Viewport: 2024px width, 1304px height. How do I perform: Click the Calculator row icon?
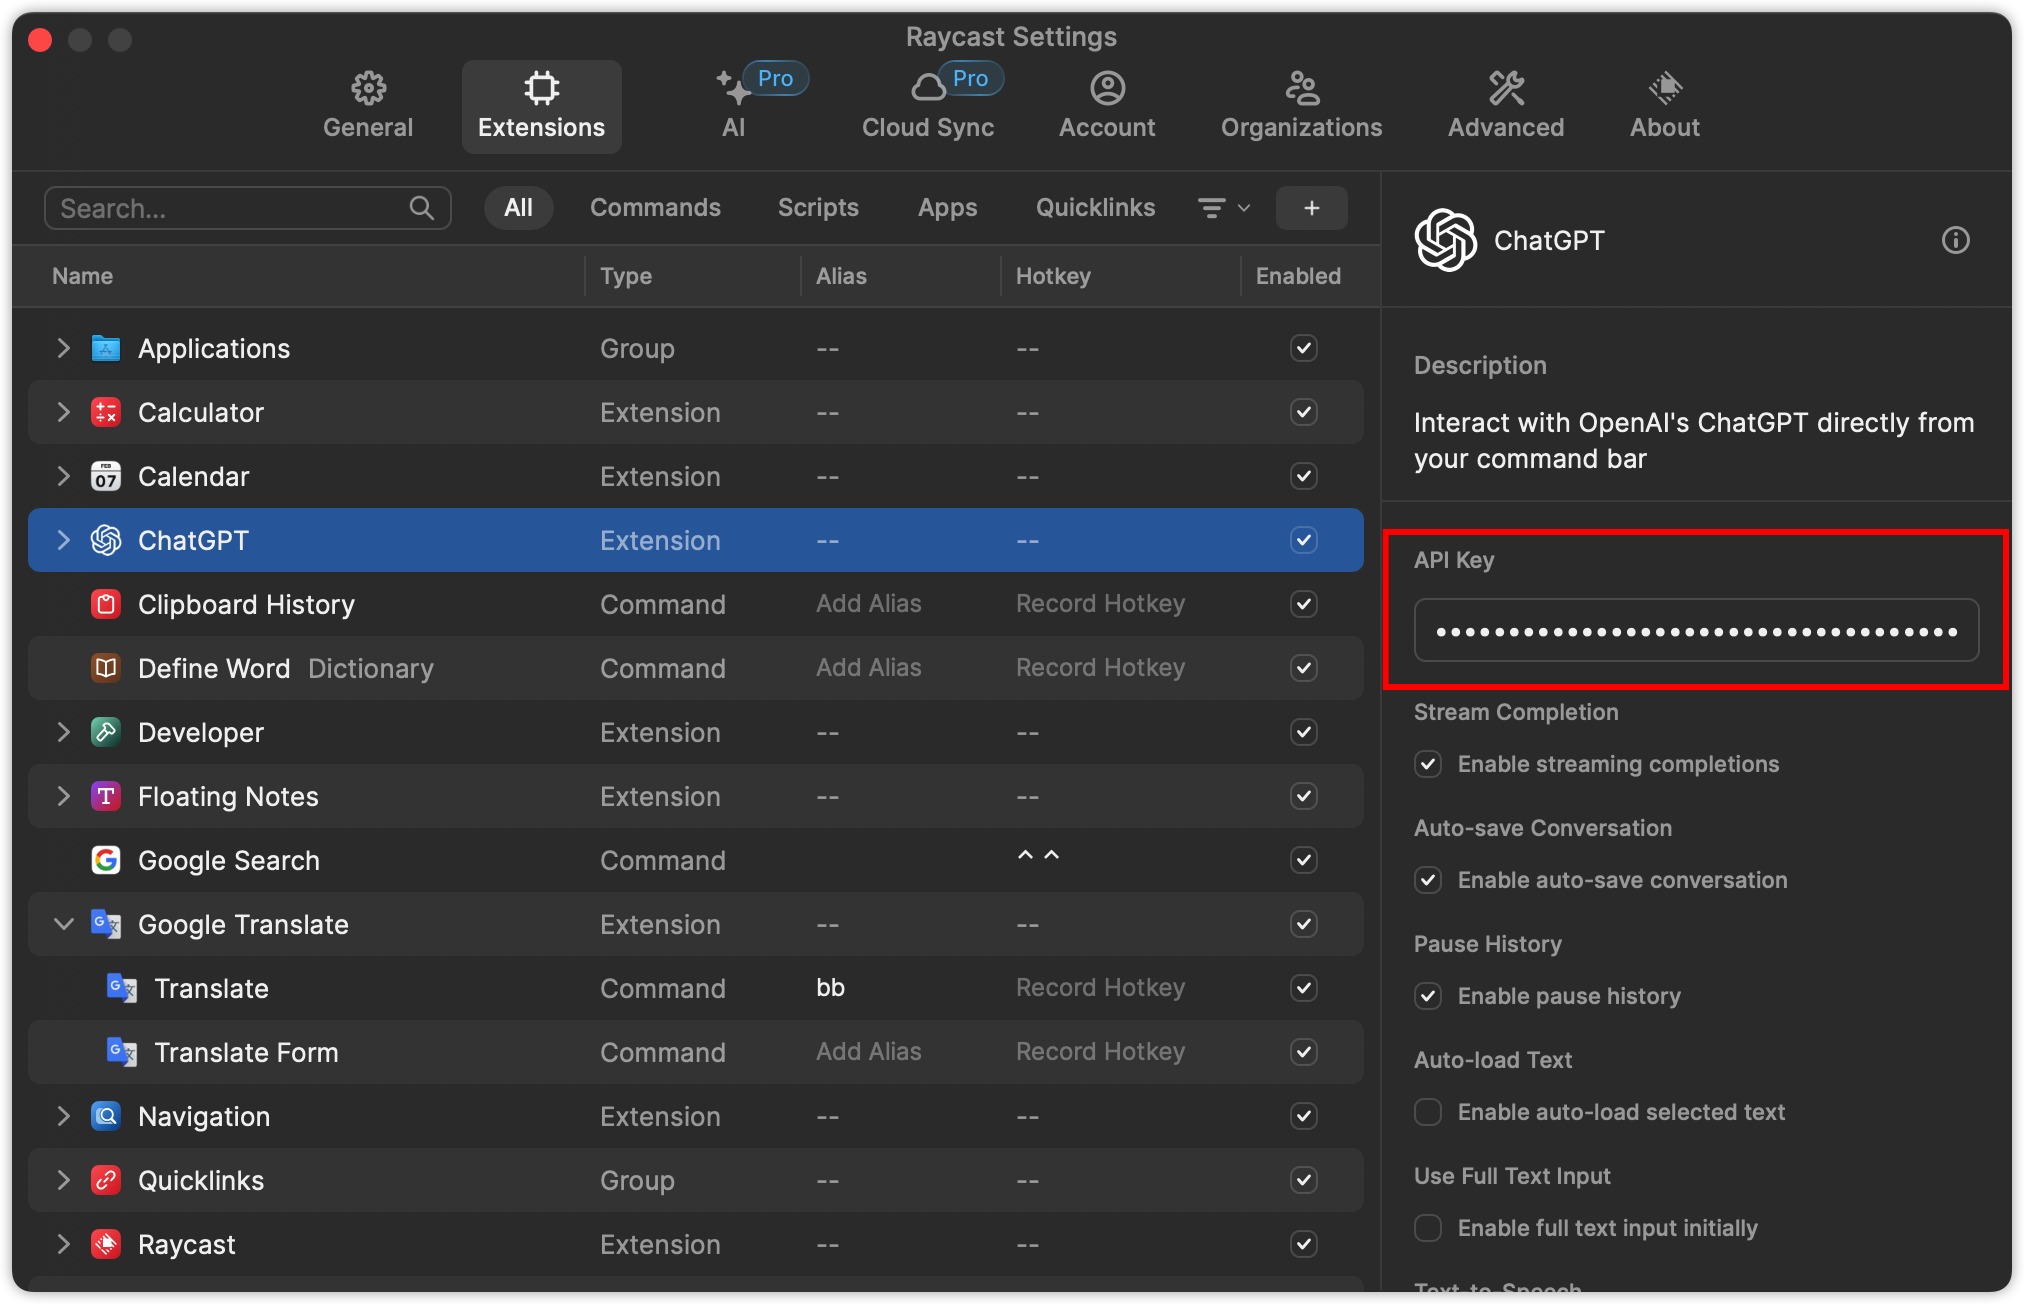click(106, 412)
